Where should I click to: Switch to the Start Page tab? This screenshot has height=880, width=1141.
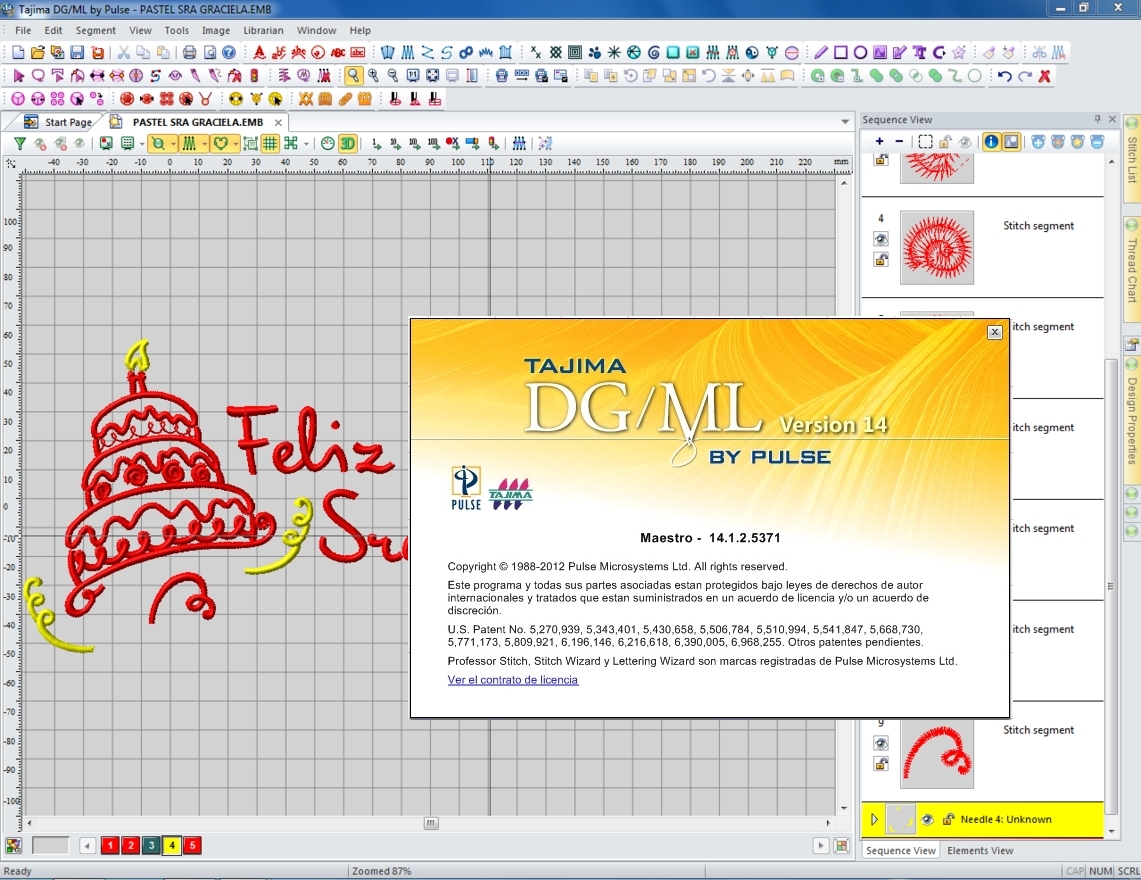[58, 122]
